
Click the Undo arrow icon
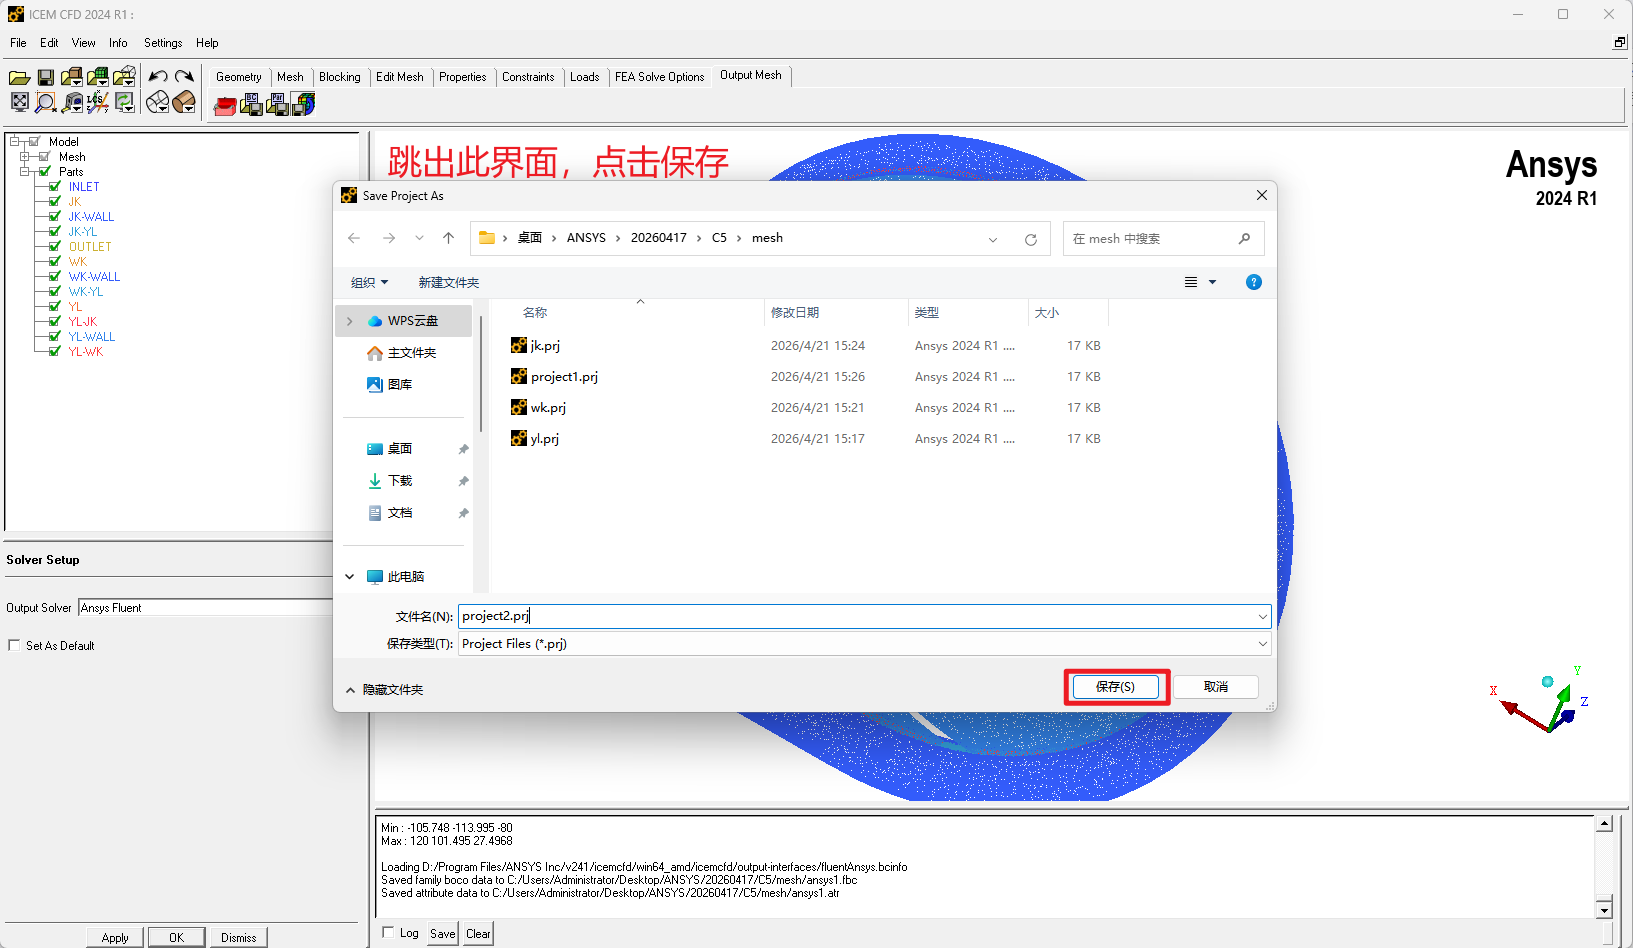click(x=158, y=77)
